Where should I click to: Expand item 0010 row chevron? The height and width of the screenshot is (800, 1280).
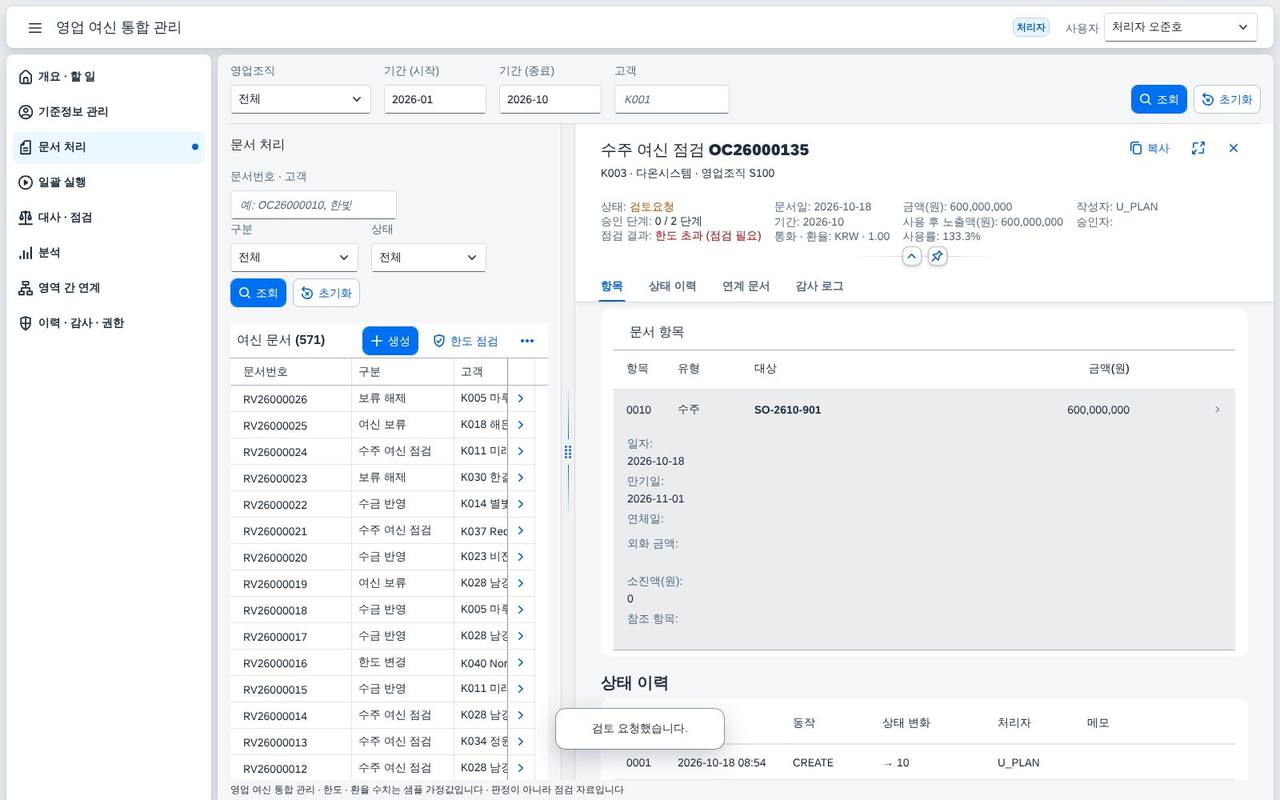1217,410
